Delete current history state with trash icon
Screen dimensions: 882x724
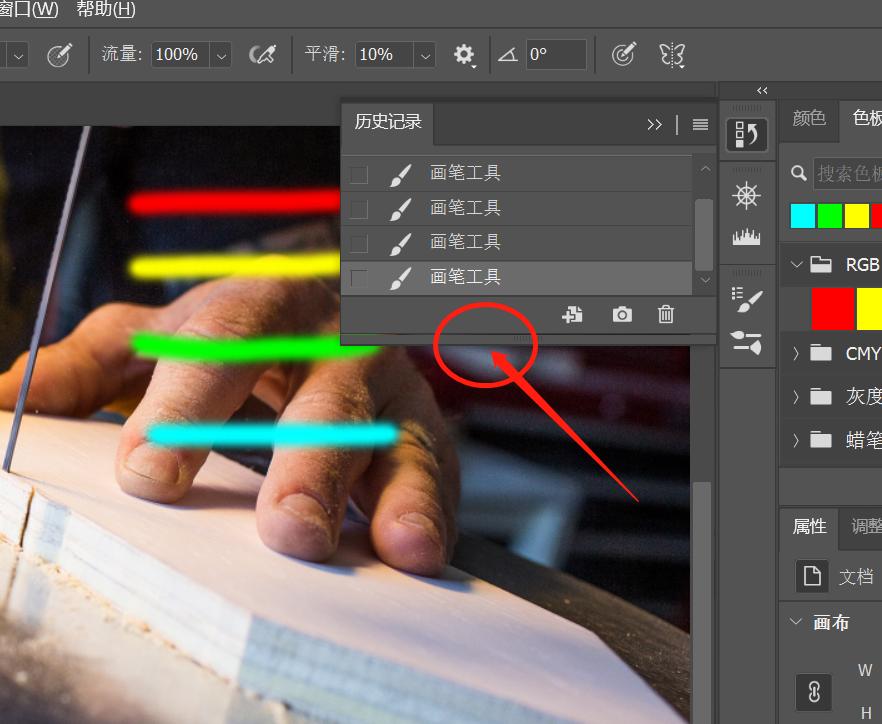tap(666, 315)
